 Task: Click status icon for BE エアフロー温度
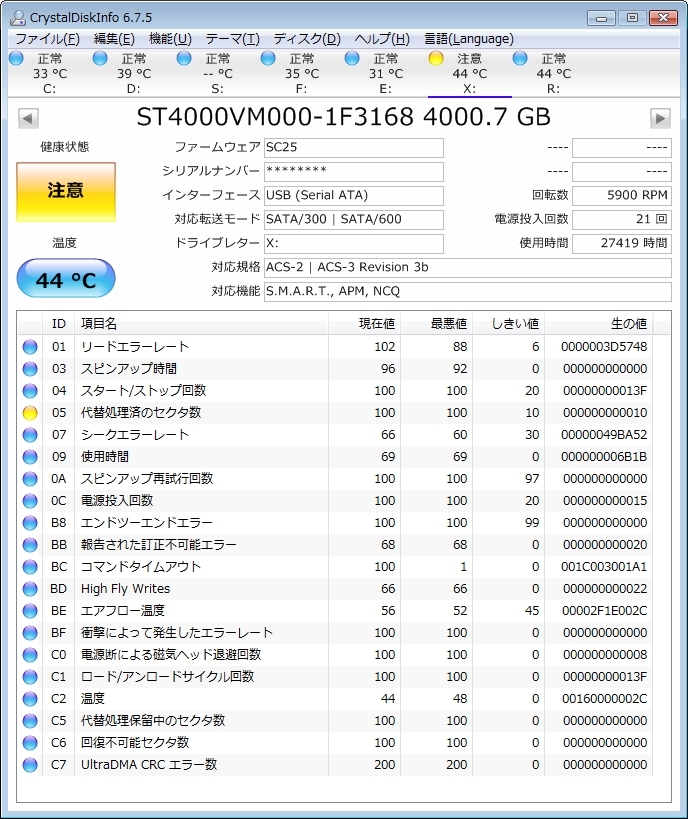30,611
